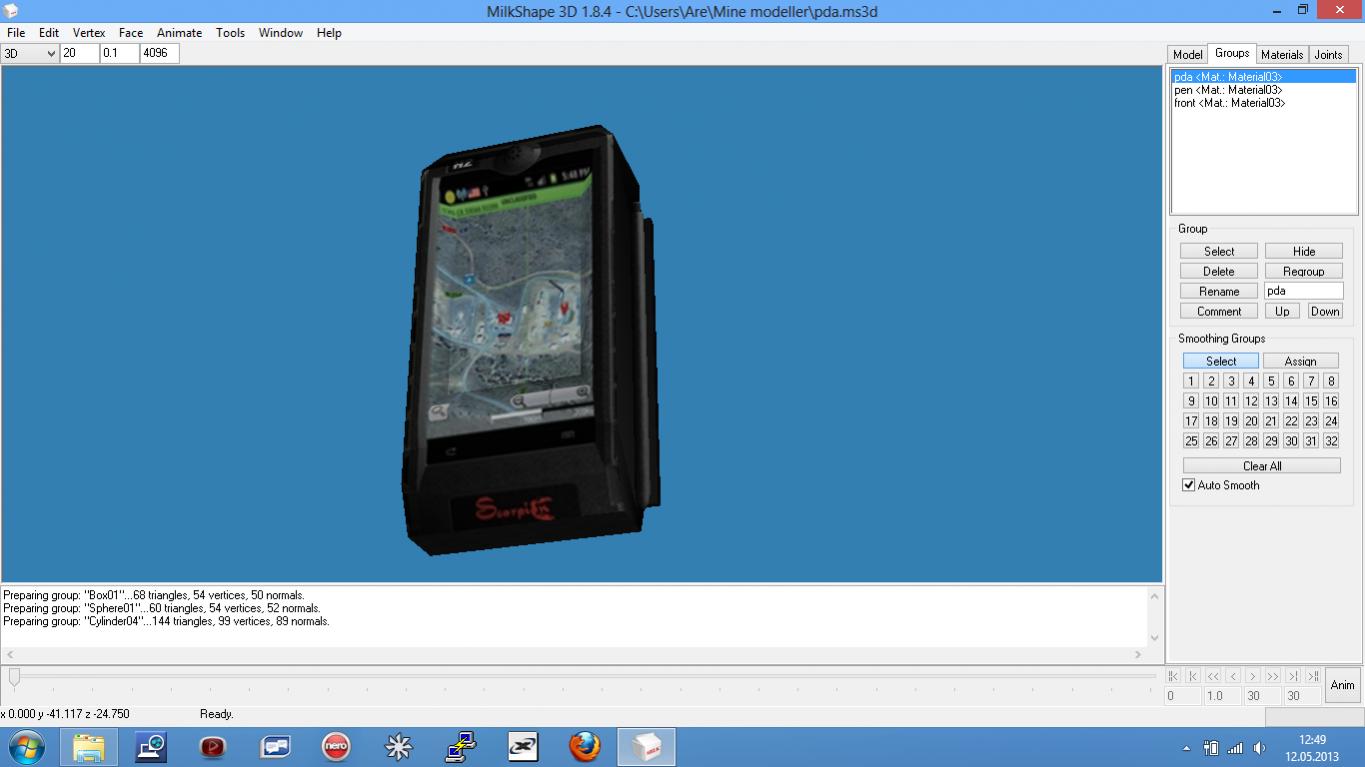The width and height of the screenshot is (1365, 767).
Task: Launch Nero from the taskbar
Action: click(336, 747)
